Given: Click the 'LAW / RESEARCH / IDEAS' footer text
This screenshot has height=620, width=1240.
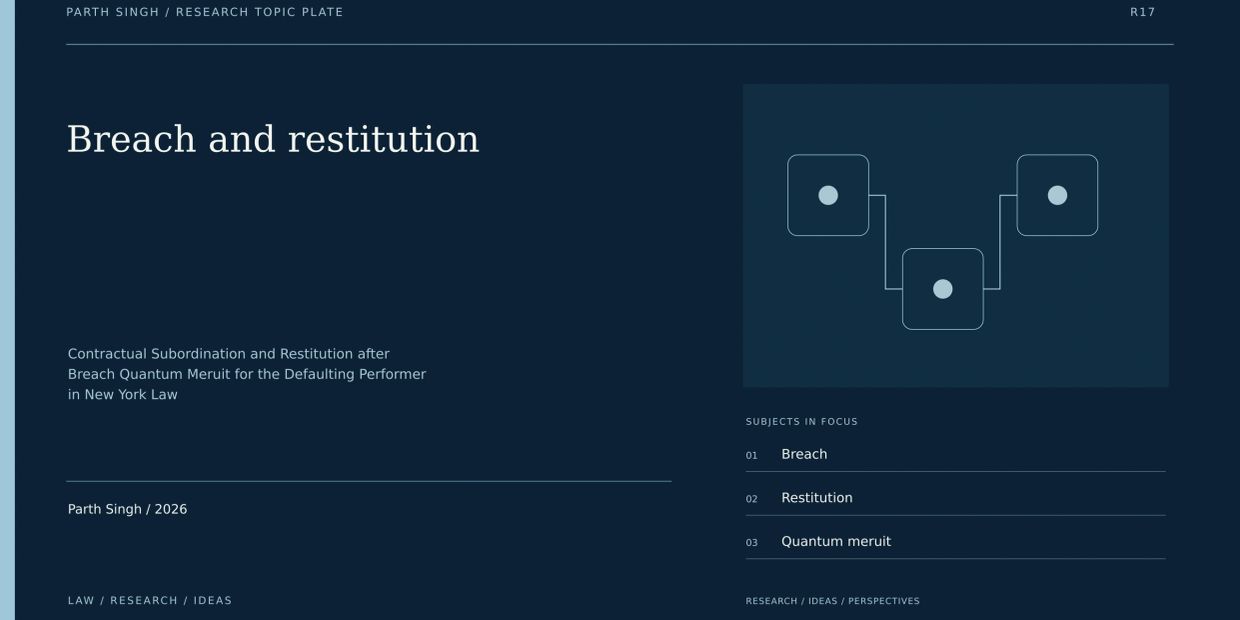Looking at the screenshot, I should 150,601.
